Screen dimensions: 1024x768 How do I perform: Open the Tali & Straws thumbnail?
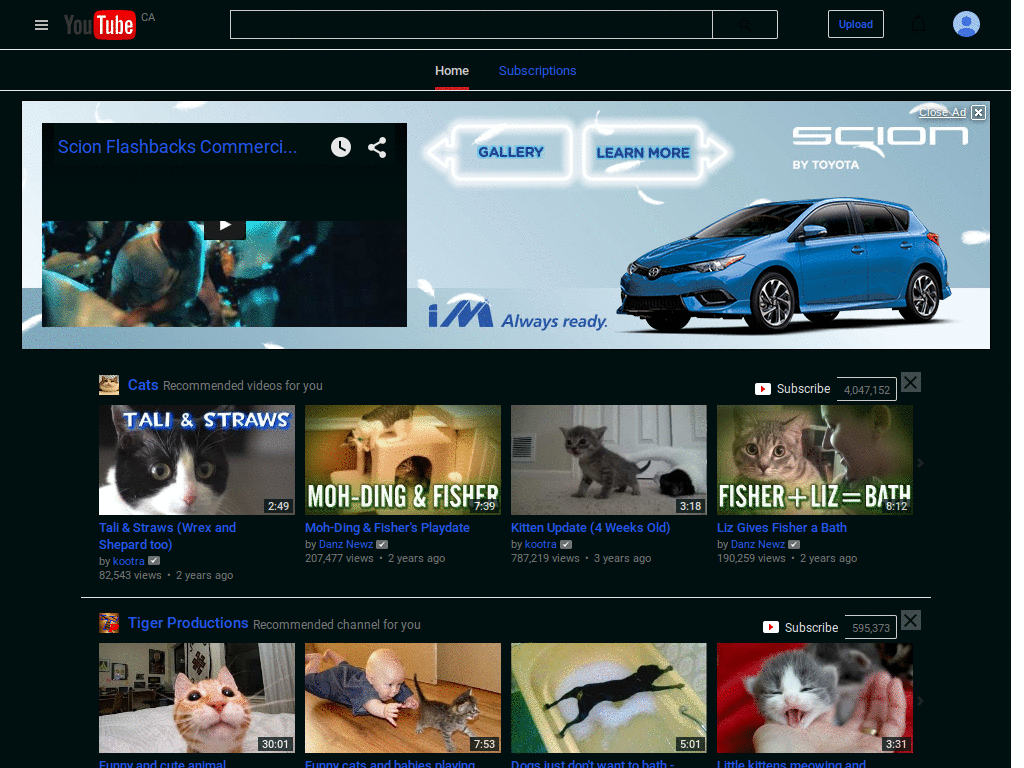point(197,460)
